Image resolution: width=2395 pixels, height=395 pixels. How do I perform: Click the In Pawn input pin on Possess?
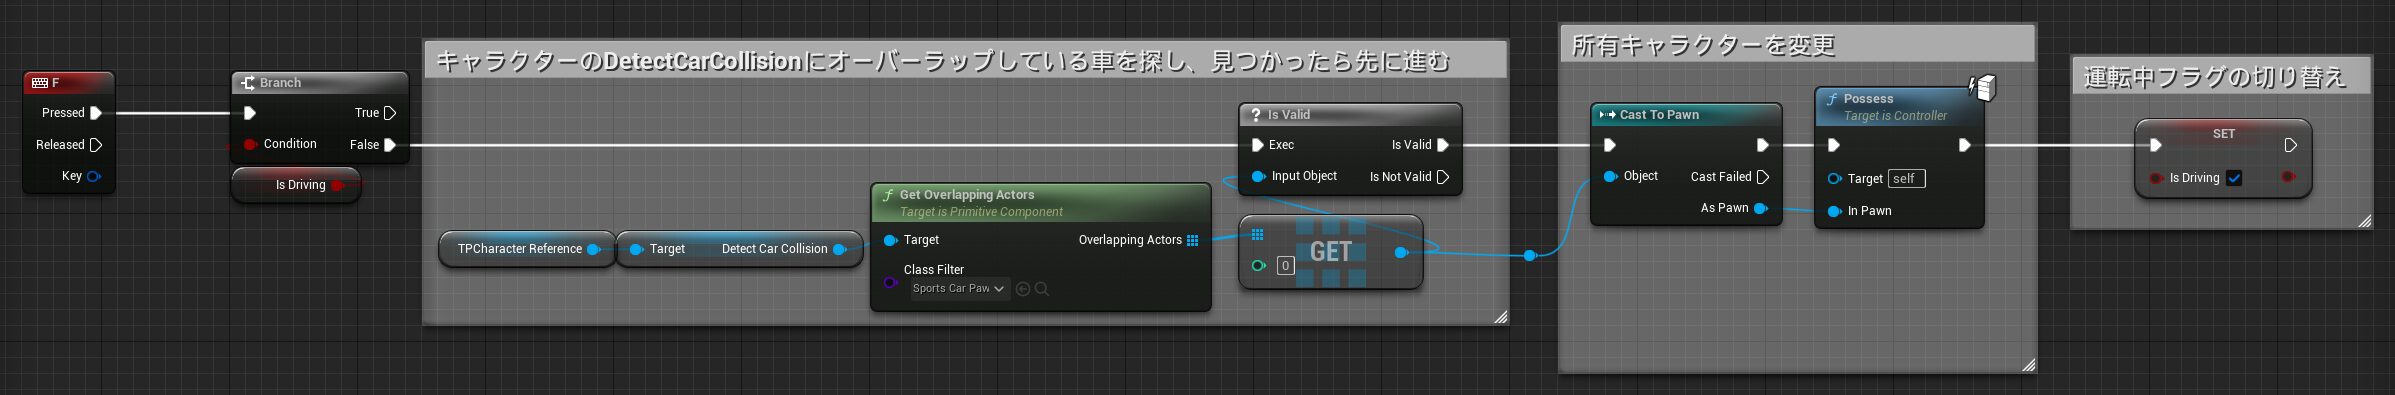point(1834,211)
